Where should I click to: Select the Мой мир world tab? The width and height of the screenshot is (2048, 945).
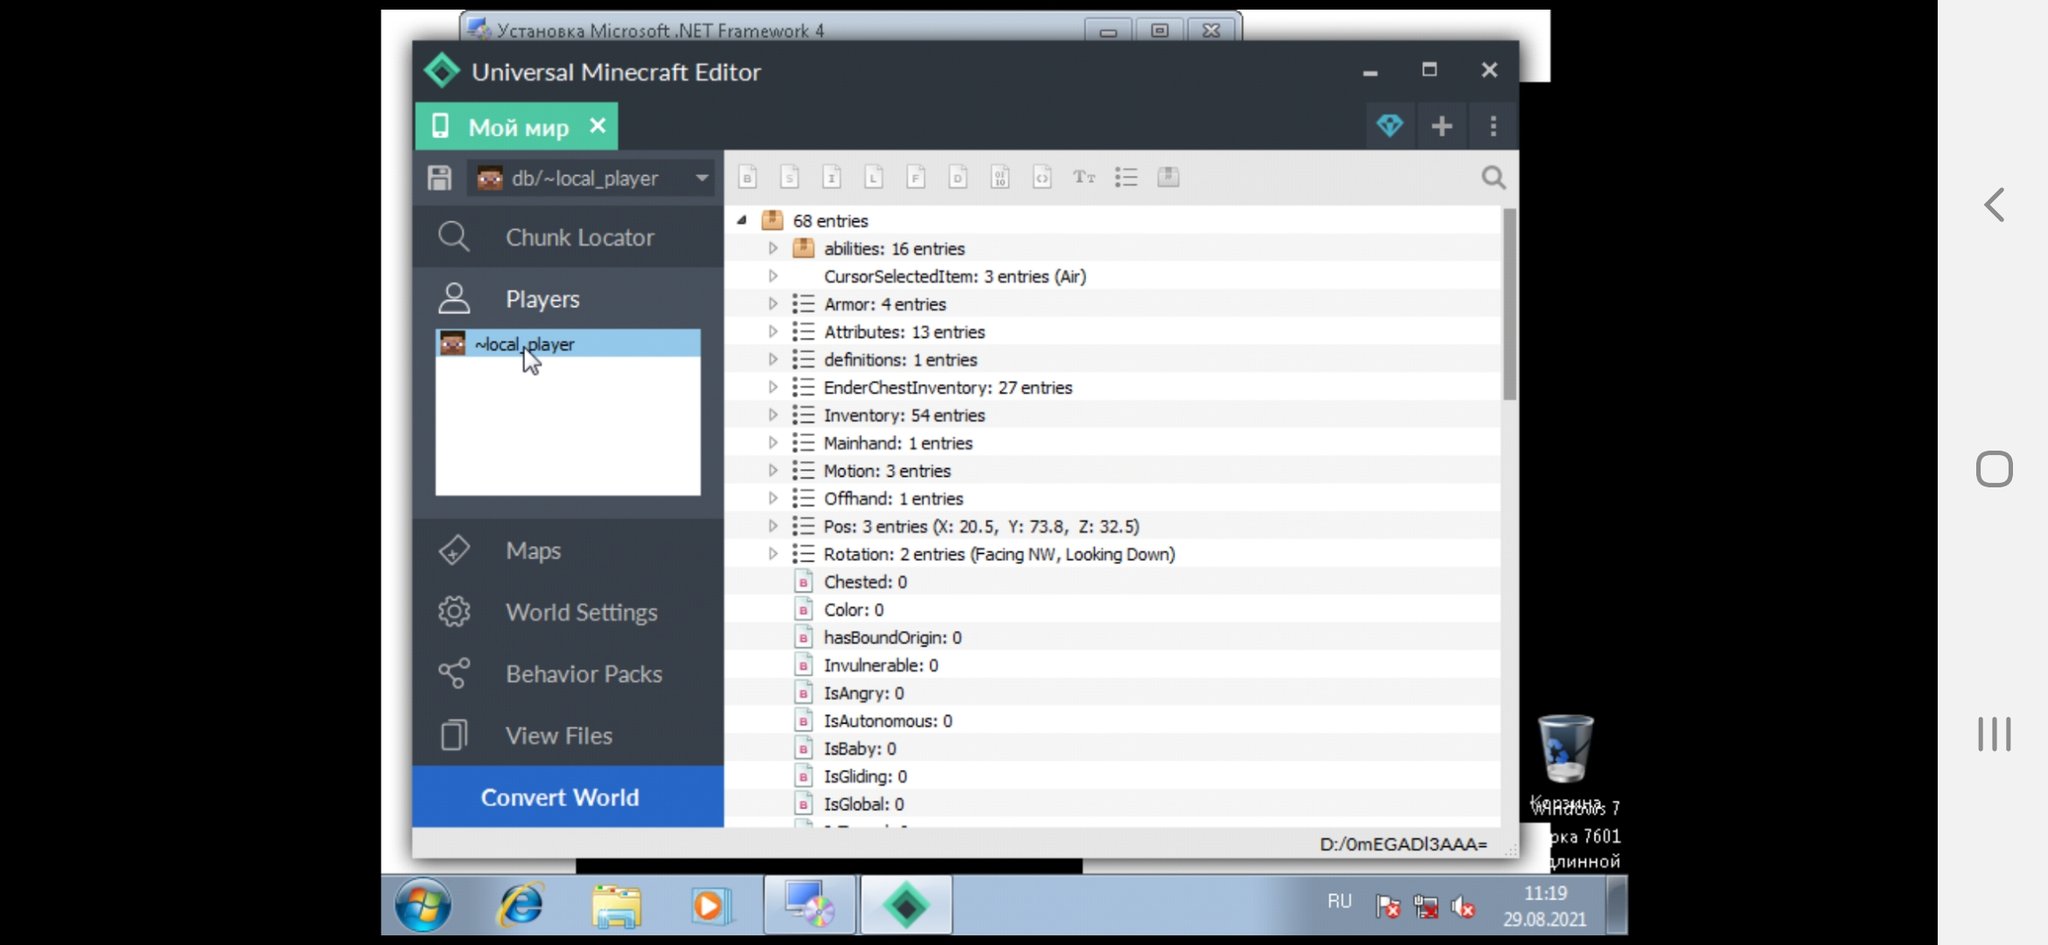[x=517, y=127]
